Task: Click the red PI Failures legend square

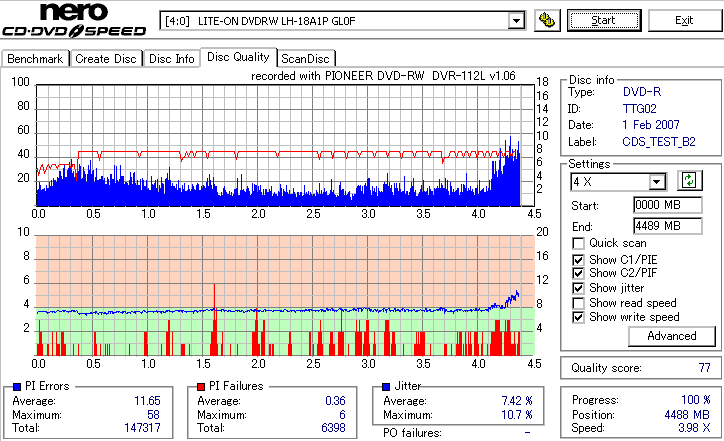Action: coord(201,387)
